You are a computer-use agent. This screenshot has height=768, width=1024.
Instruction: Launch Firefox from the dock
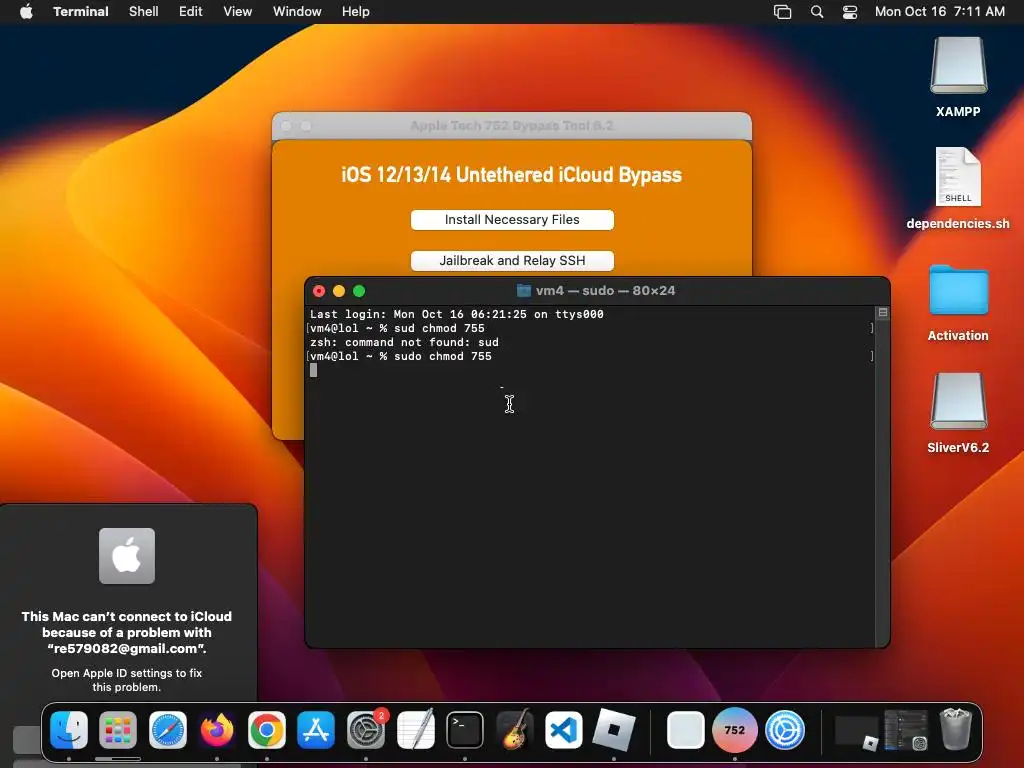tap(217, 730)
